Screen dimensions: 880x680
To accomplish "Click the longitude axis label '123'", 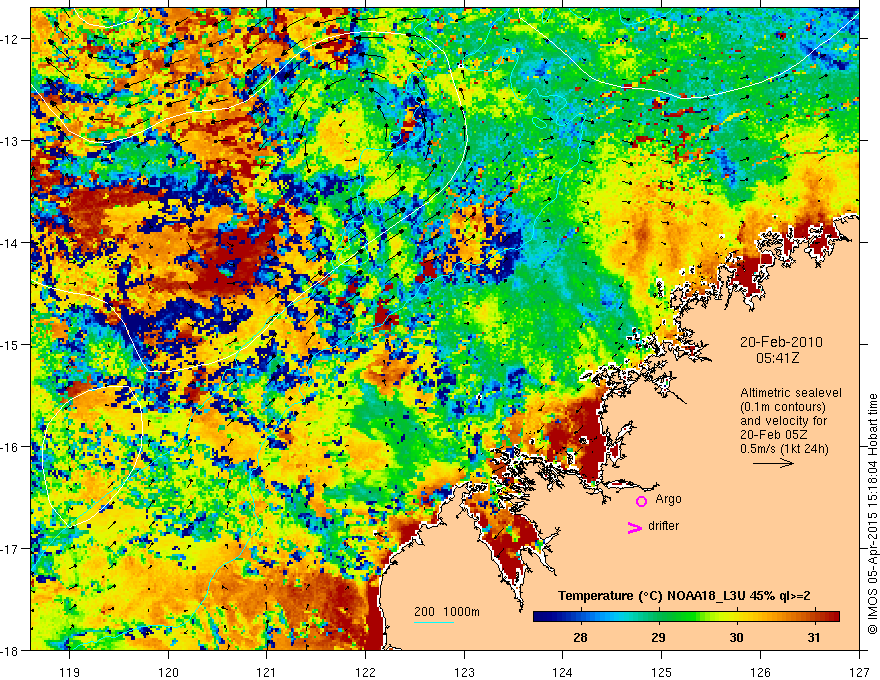I will [x=464, y=672].
